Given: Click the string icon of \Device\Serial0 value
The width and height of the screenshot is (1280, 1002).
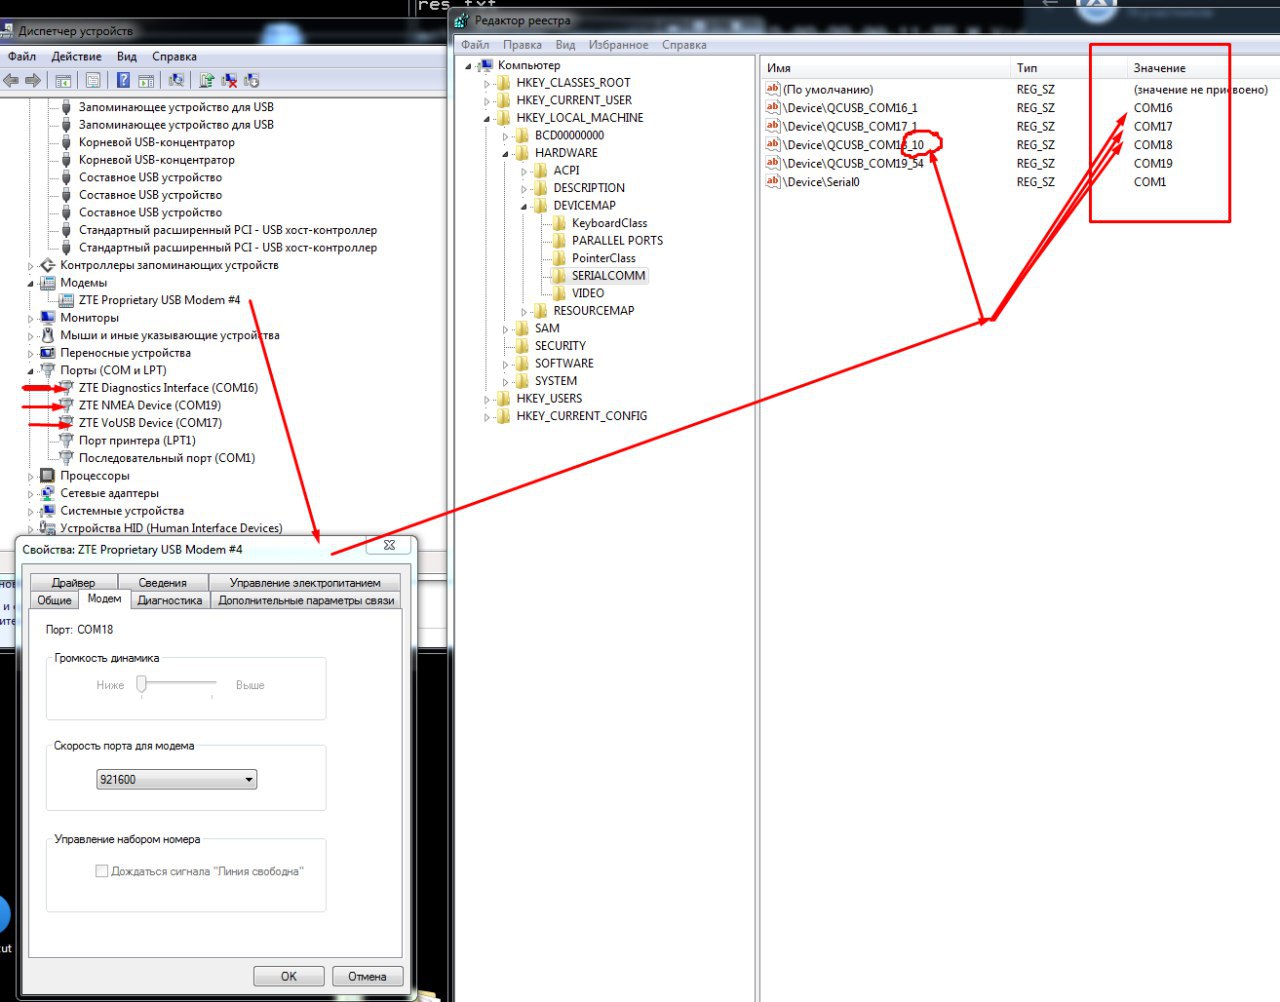Looking at the screenshot, I should point(772,181).
